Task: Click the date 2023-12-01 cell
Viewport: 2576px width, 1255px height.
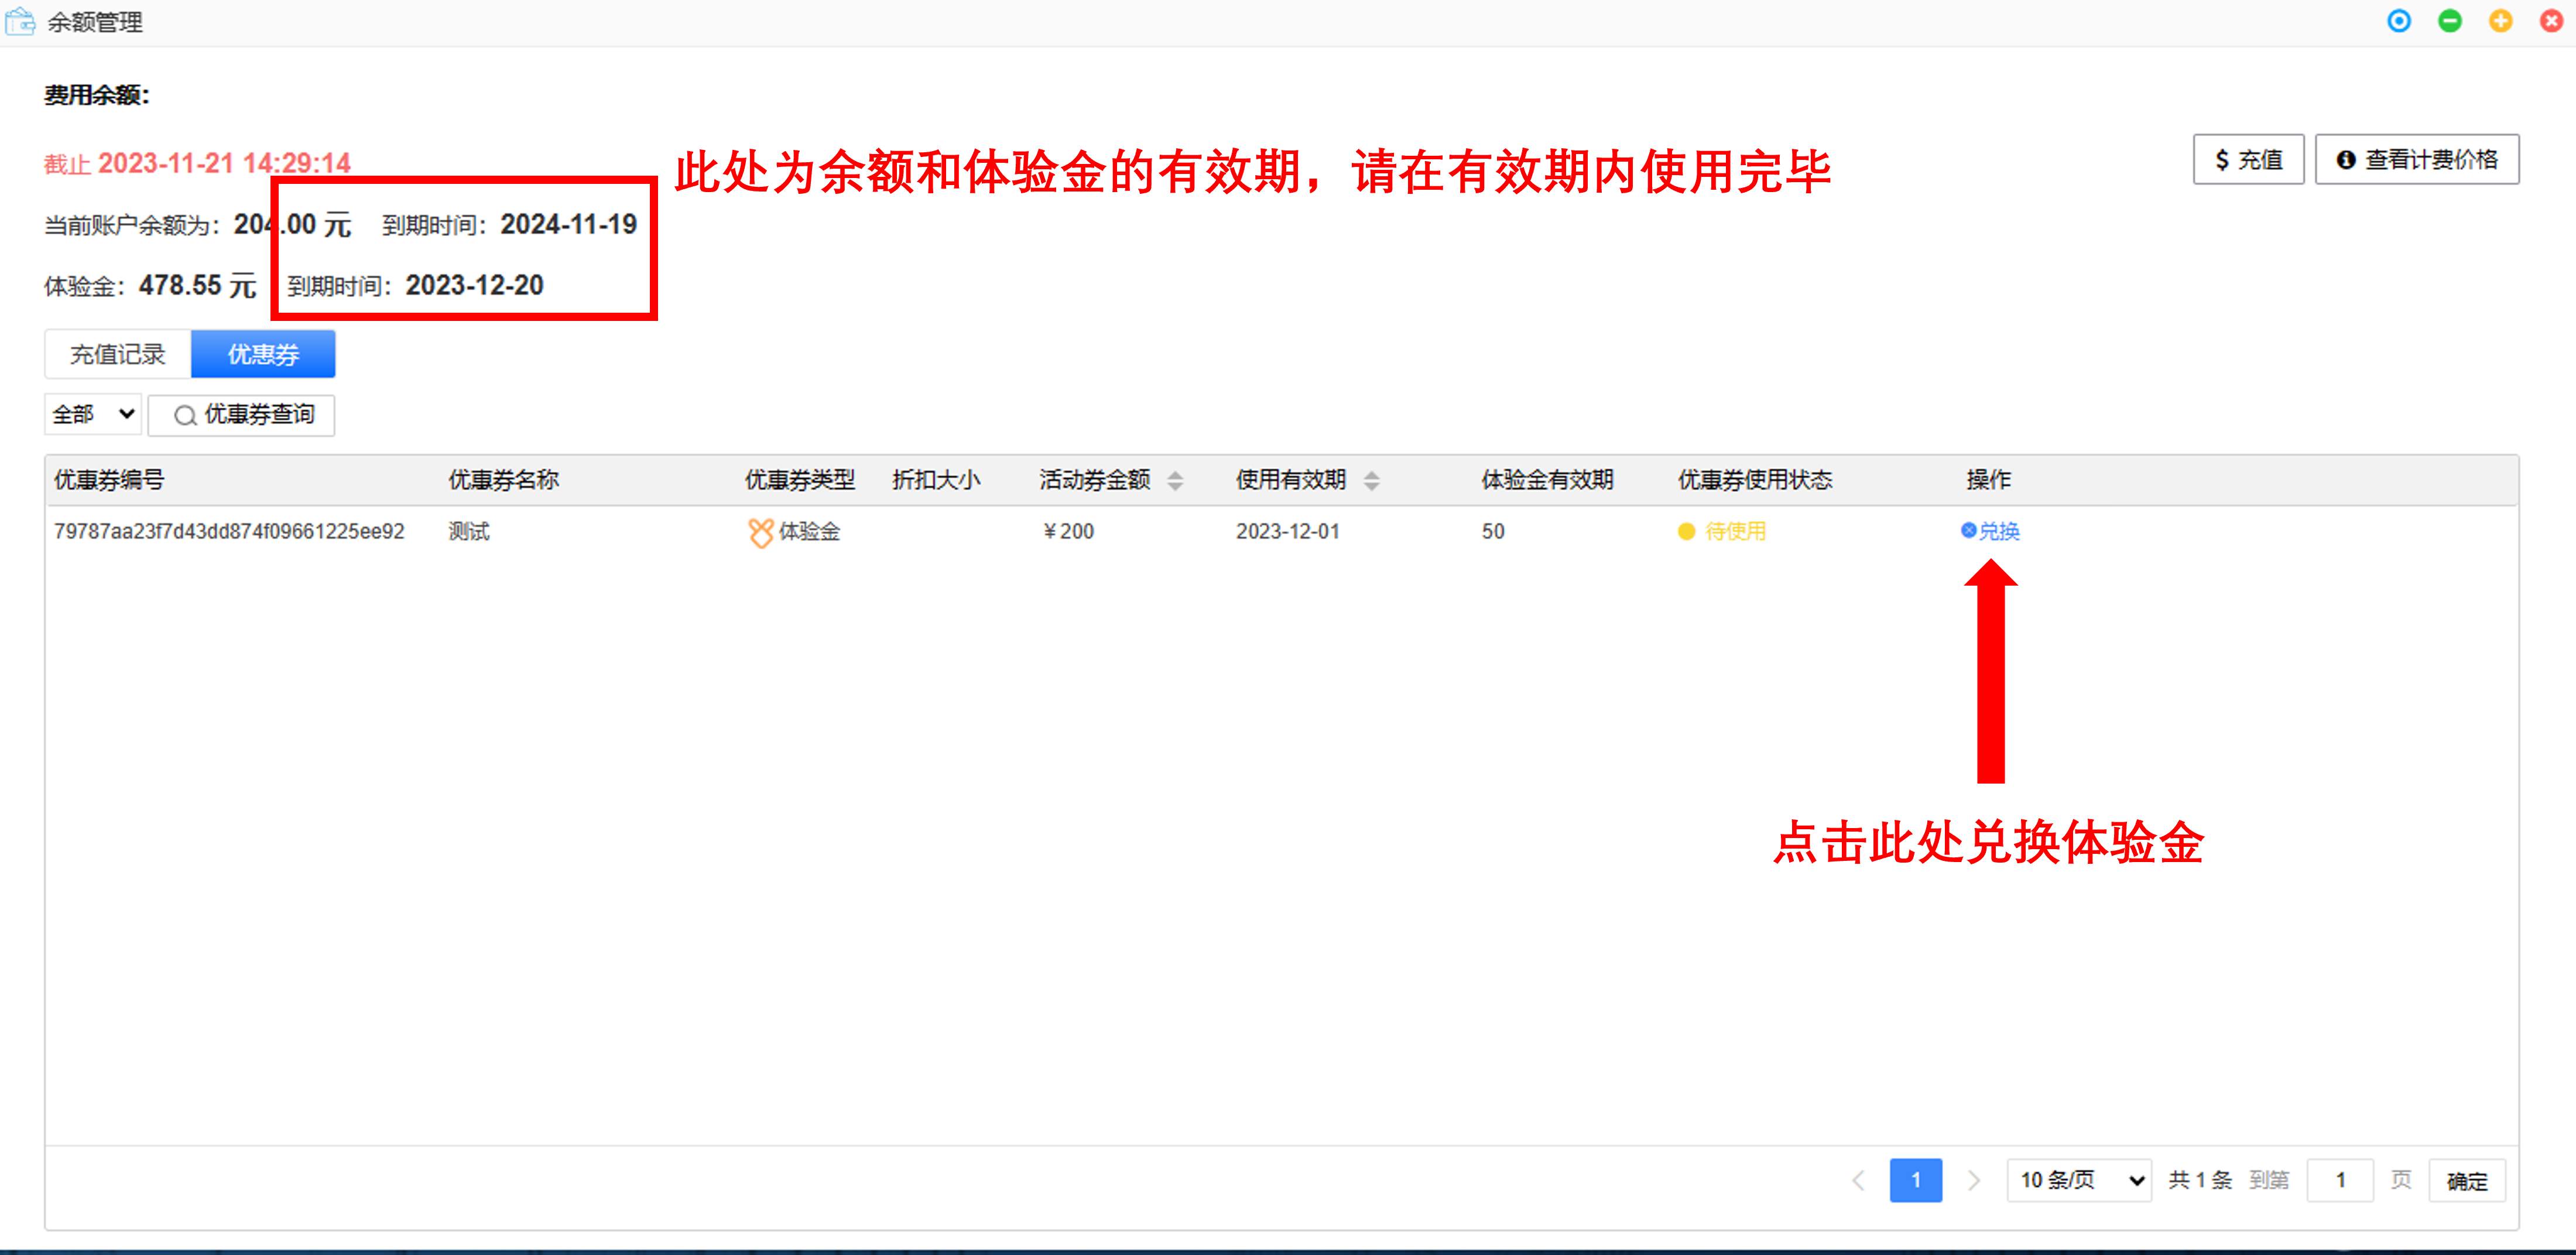Action: tap(1287, 531)
